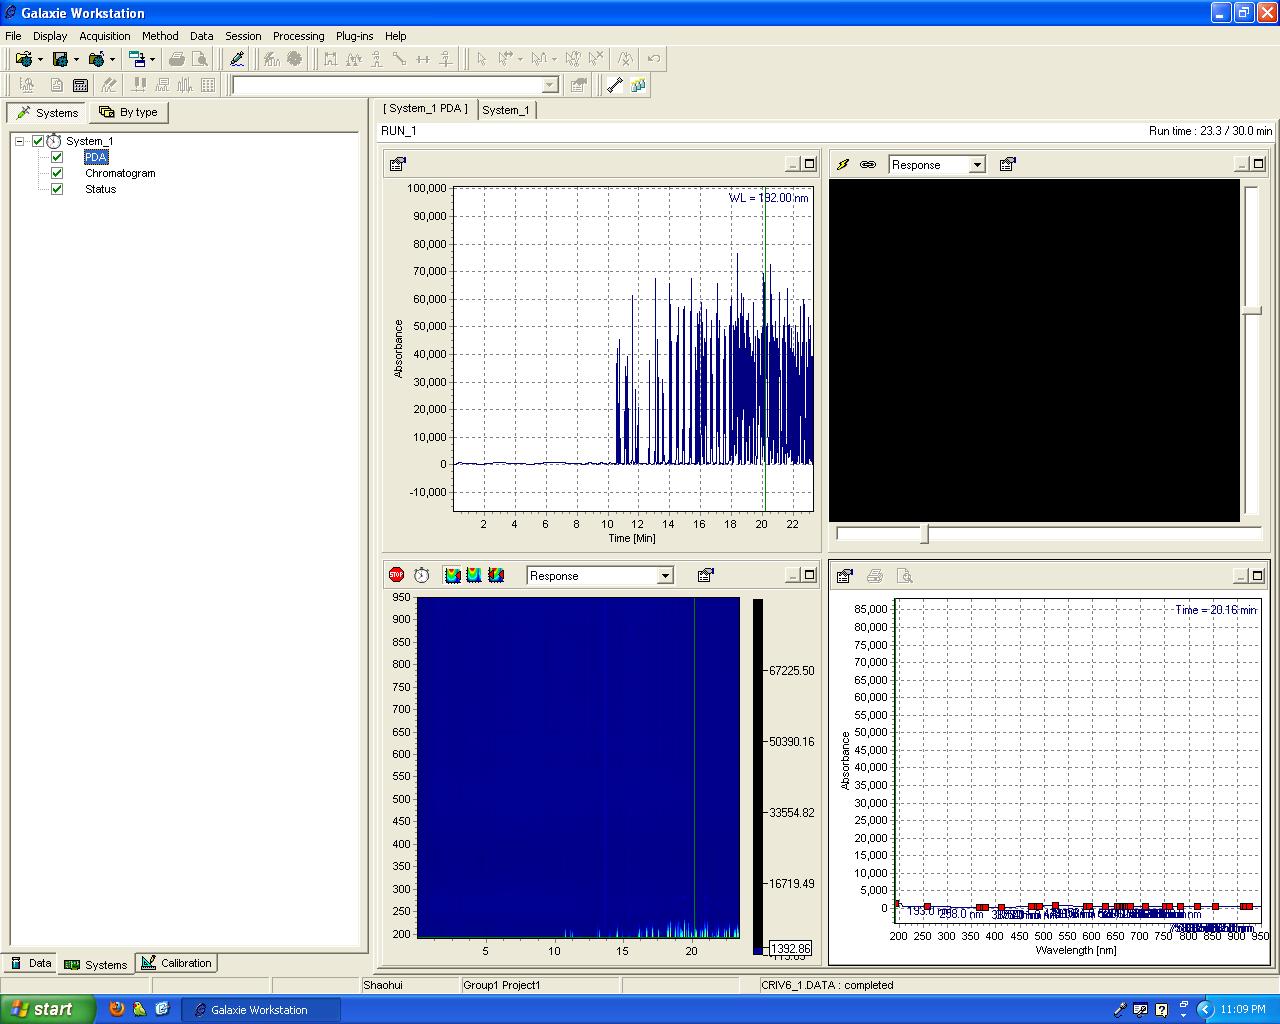Click horizontal slider under 3D view

click(x=925, y=535)
